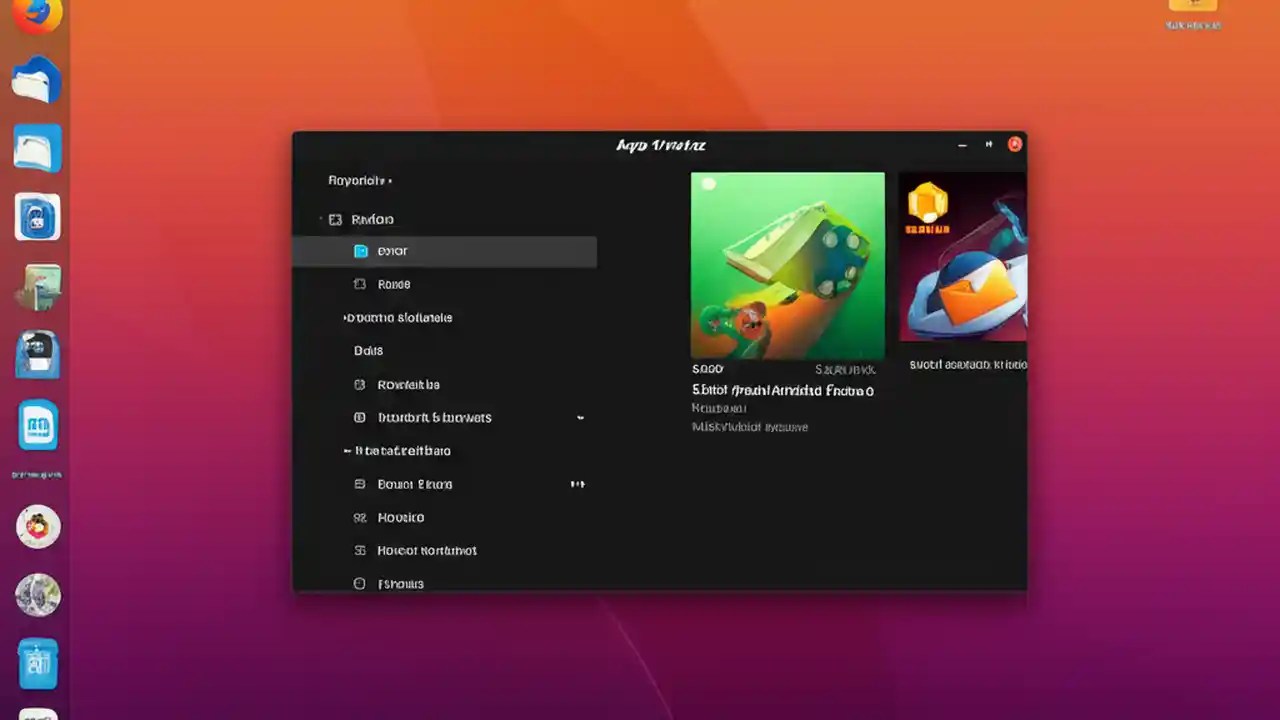Toggle the highlighted blue Editor checkbox

(360, 250)
